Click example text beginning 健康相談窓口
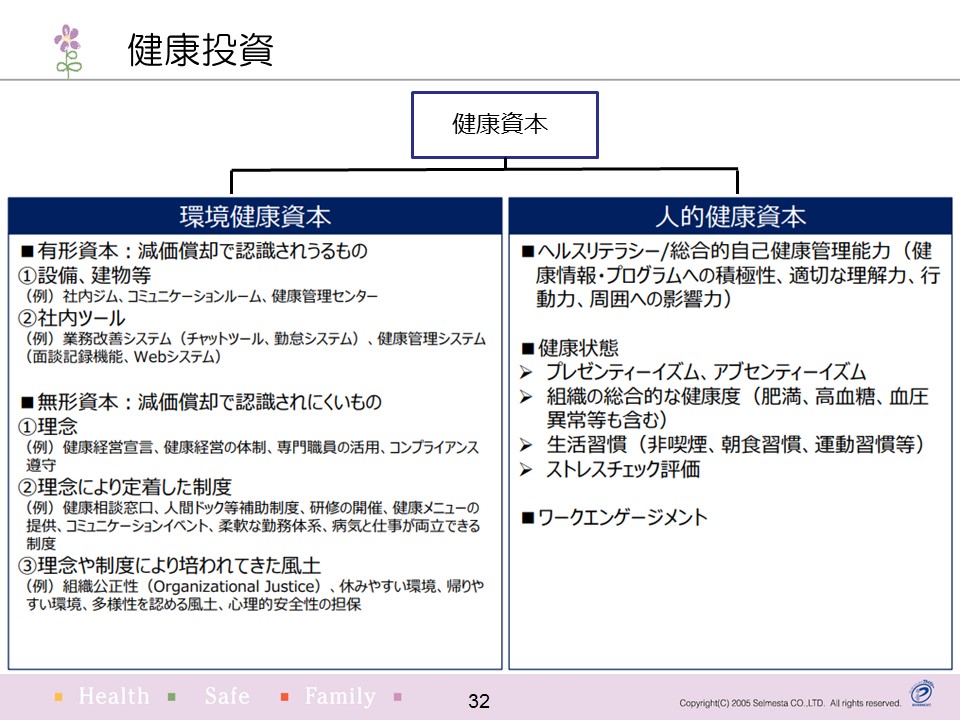The image size is (960, 720). (252, 525)
